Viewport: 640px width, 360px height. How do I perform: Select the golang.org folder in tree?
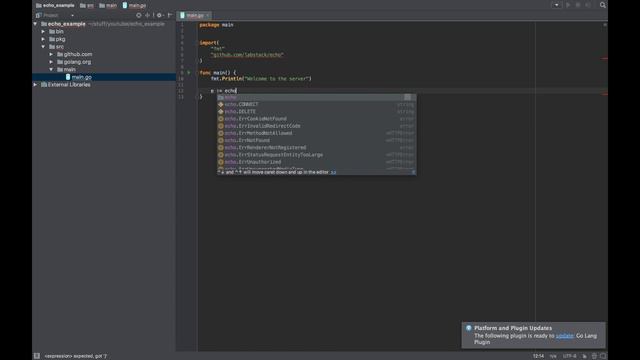tap(74, 62)
